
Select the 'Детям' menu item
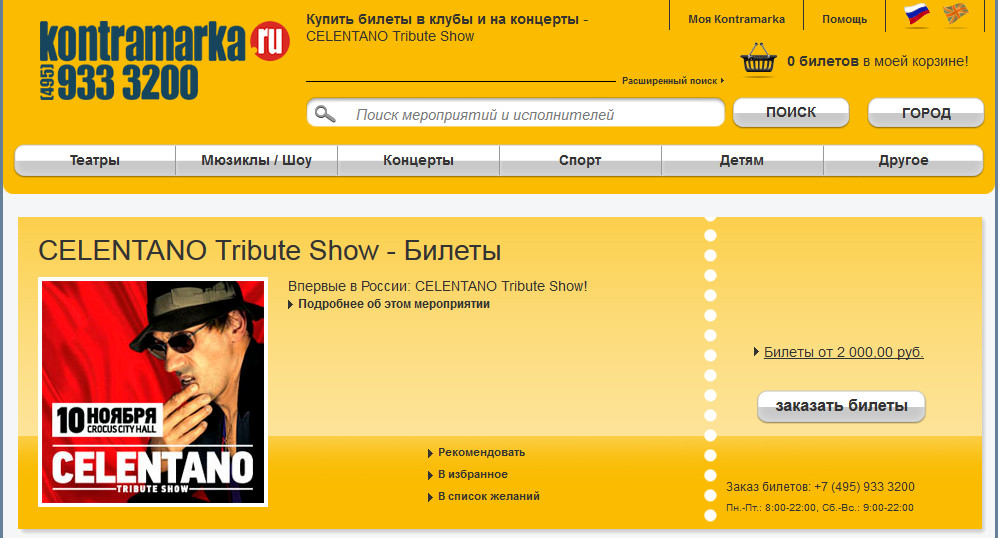741,160
